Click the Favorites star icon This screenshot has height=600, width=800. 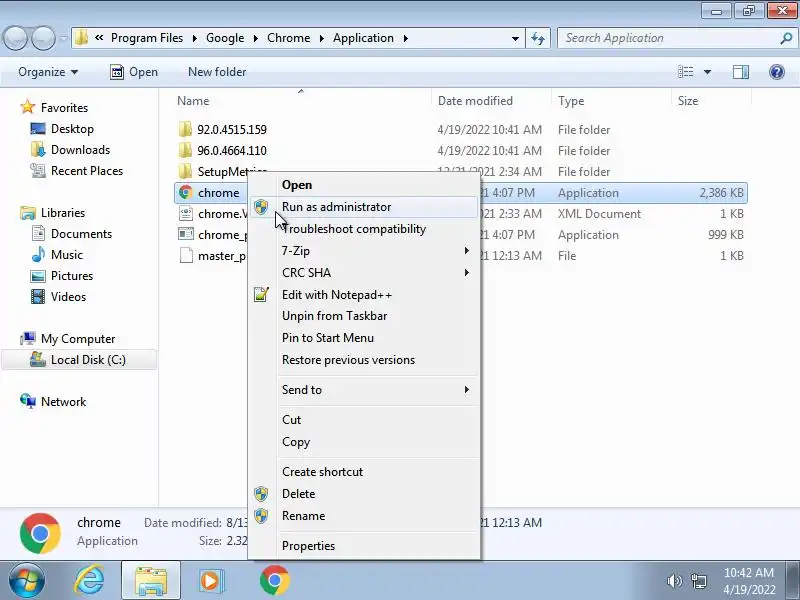(27, 107)
